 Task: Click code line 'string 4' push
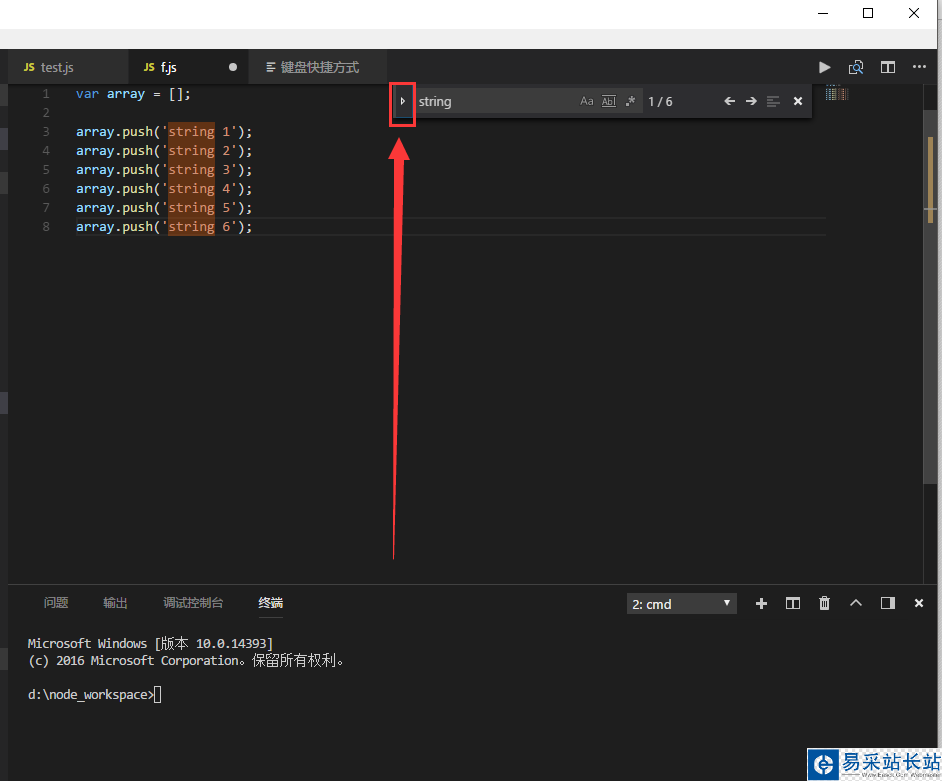click(x=164, y=189)
